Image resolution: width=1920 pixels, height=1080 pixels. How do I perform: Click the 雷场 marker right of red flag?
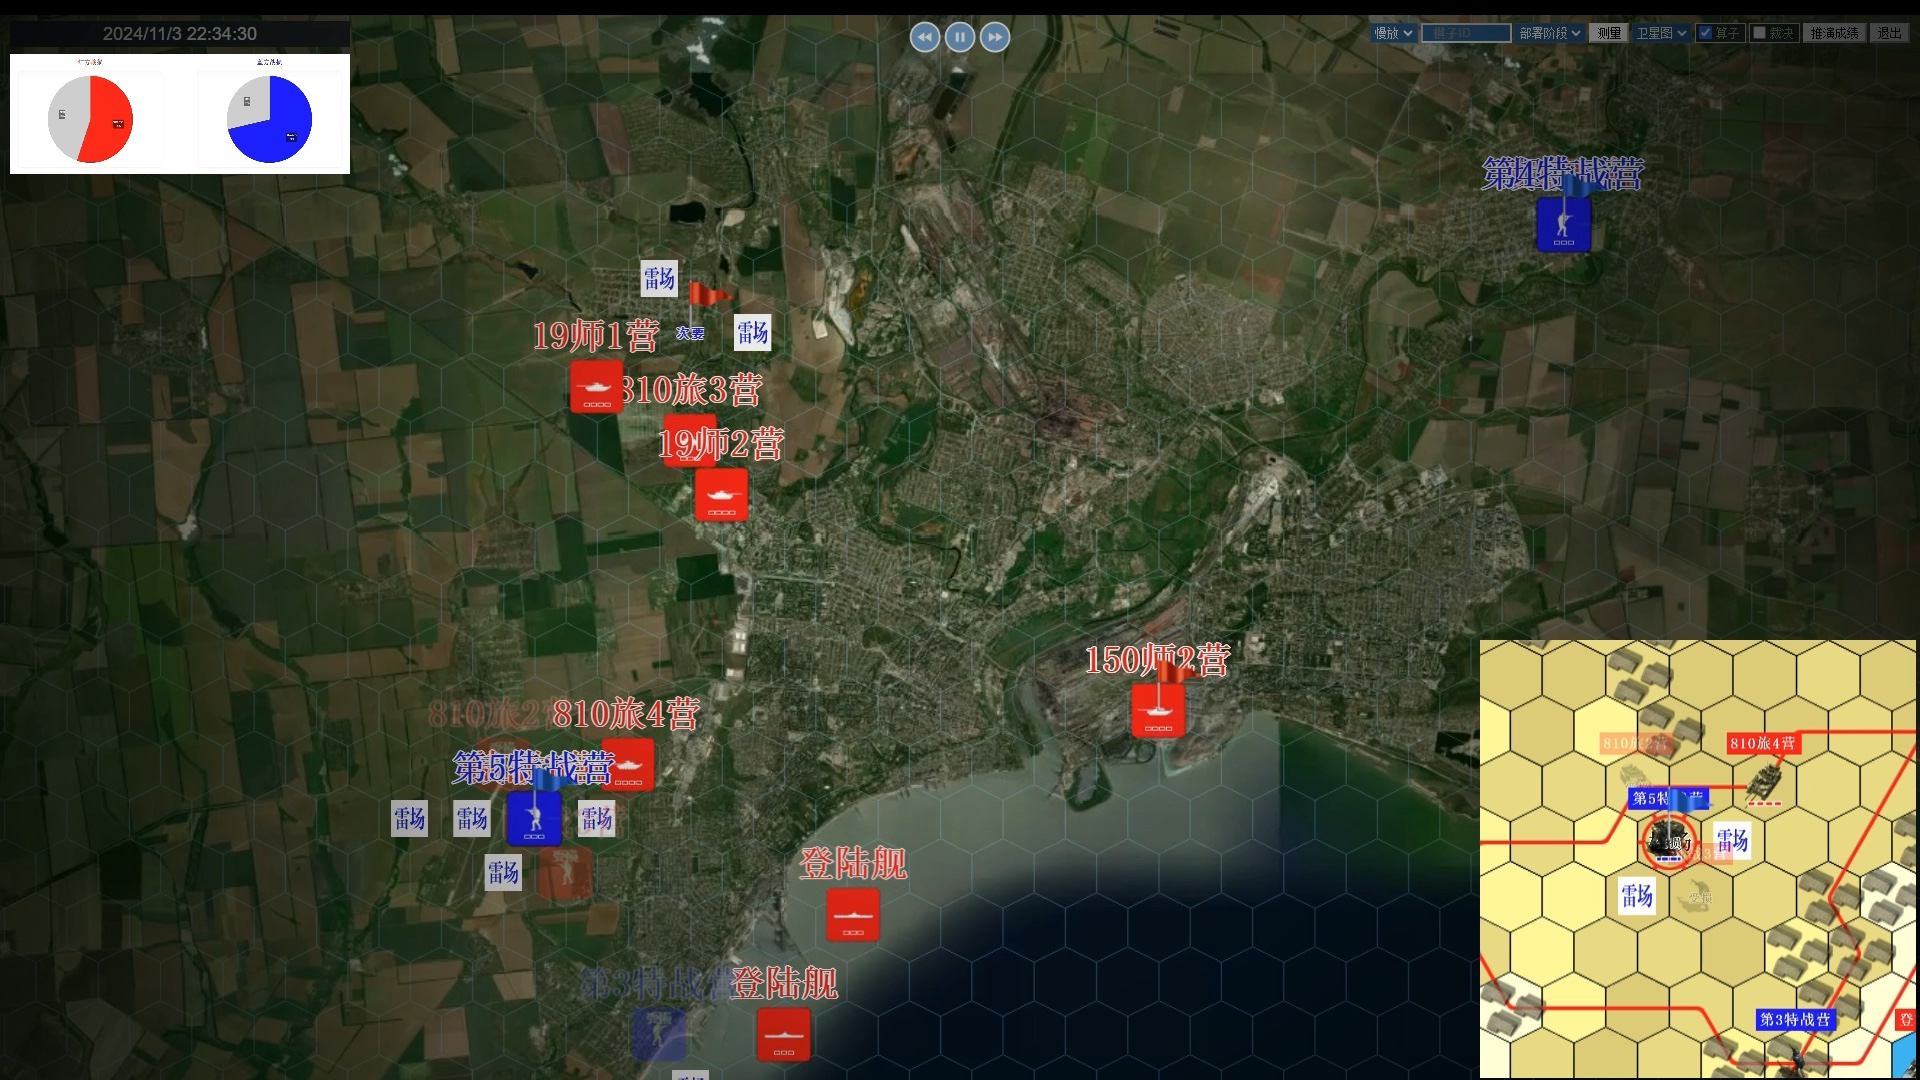click(x=752, y=333)
